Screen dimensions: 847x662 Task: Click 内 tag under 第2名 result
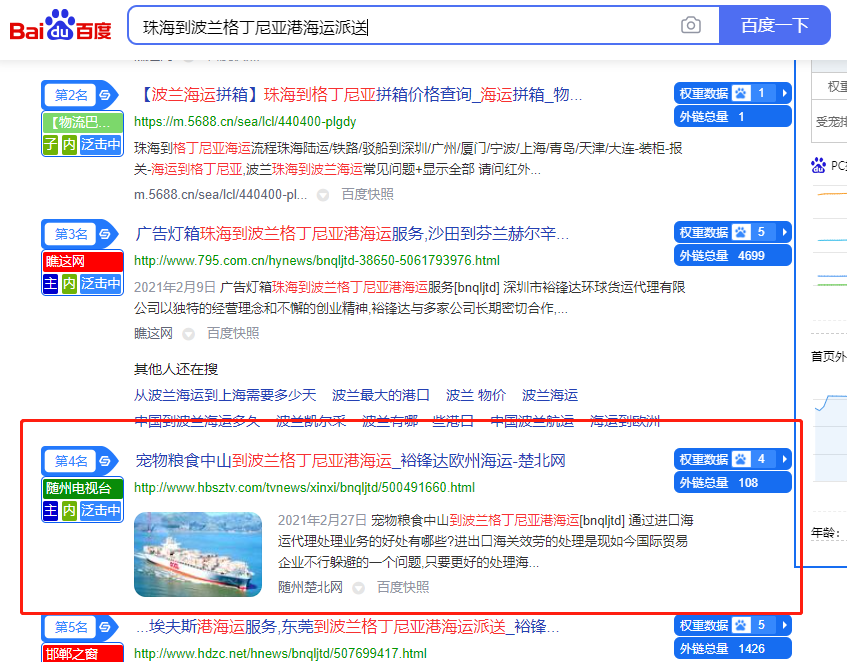69,145
